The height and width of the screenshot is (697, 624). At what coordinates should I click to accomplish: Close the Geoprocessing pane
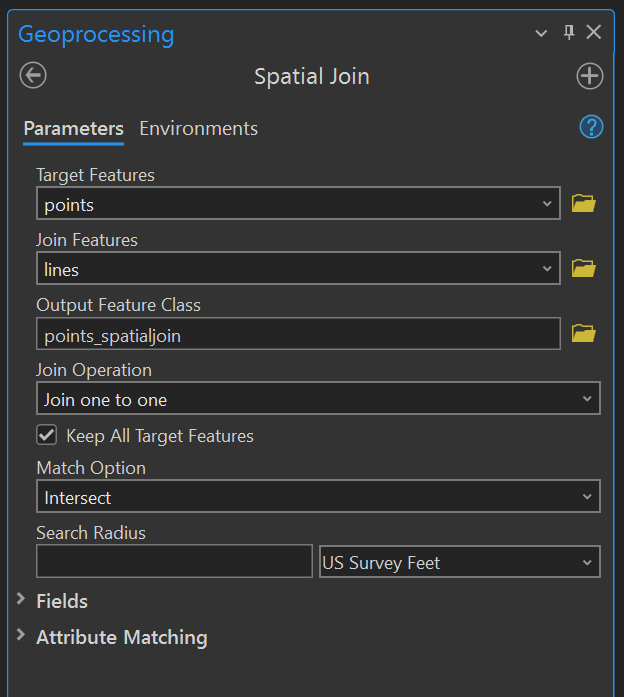(x=594, y=33)
